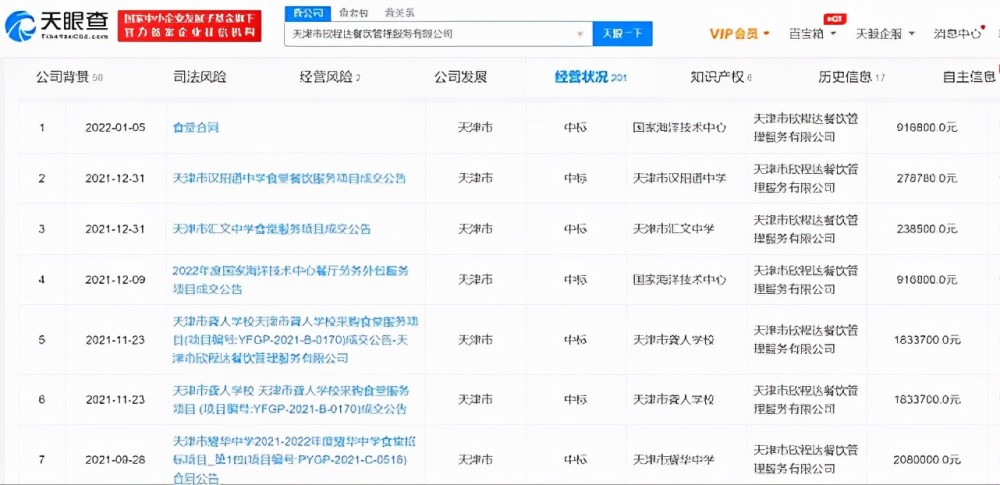This screenshot has height=485, width=1000.
Task: Switch to the 历史信息 tab
Action: pos(852,78)
